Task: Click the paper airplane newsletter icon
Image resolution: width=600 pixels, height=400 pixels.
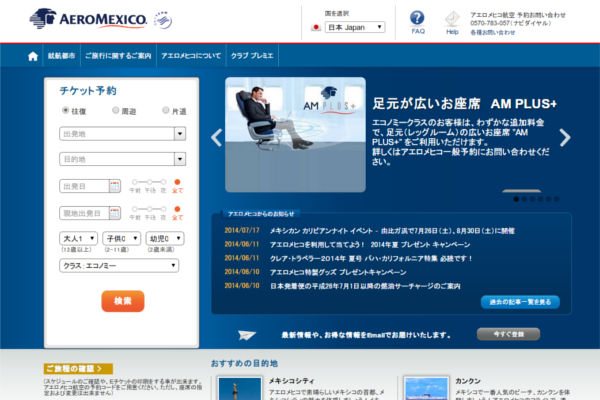Action: pos(246,335)
